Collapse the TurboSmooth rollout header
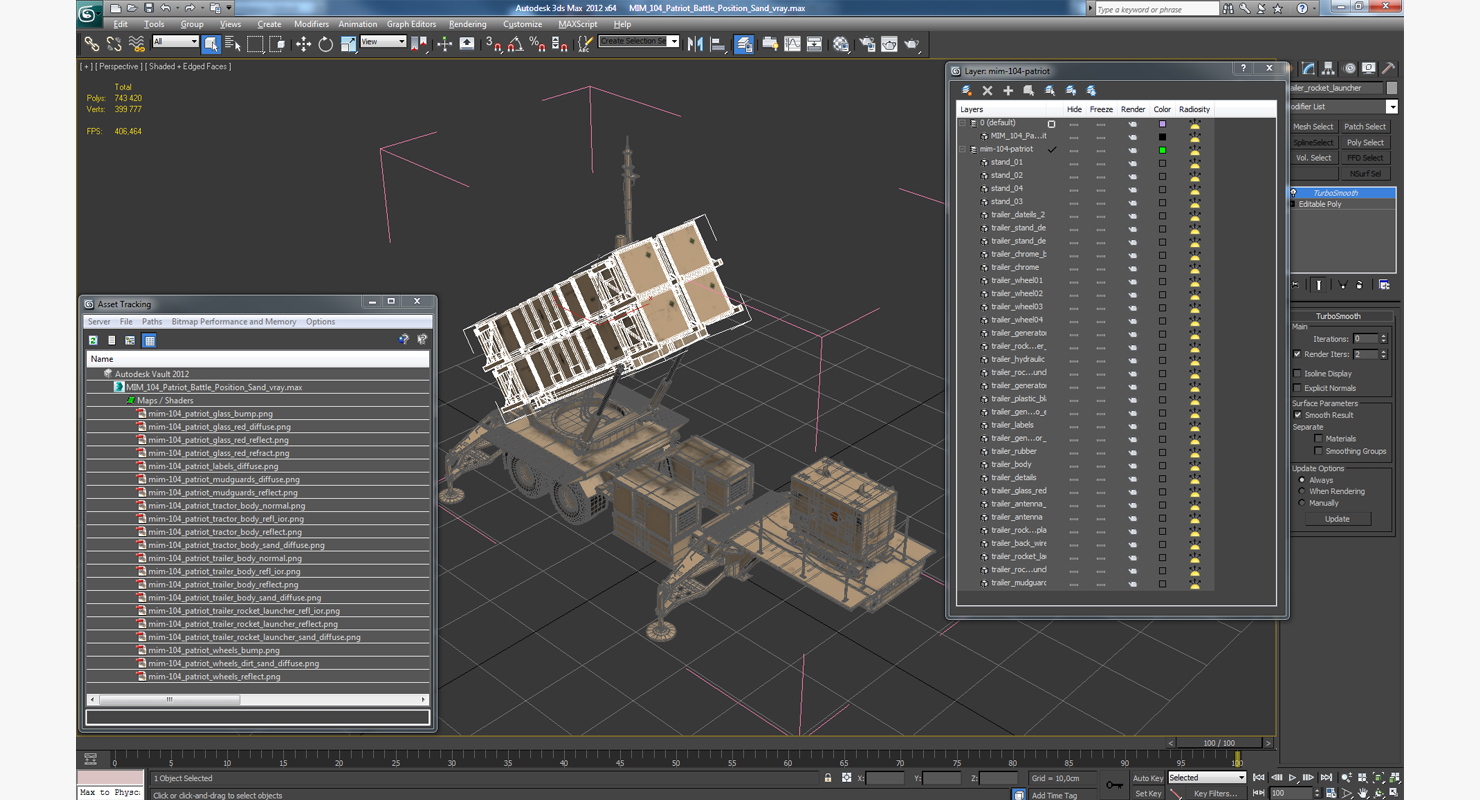Image resolution: width=1480 pixels, height=800 pixels. (1337, 316)
